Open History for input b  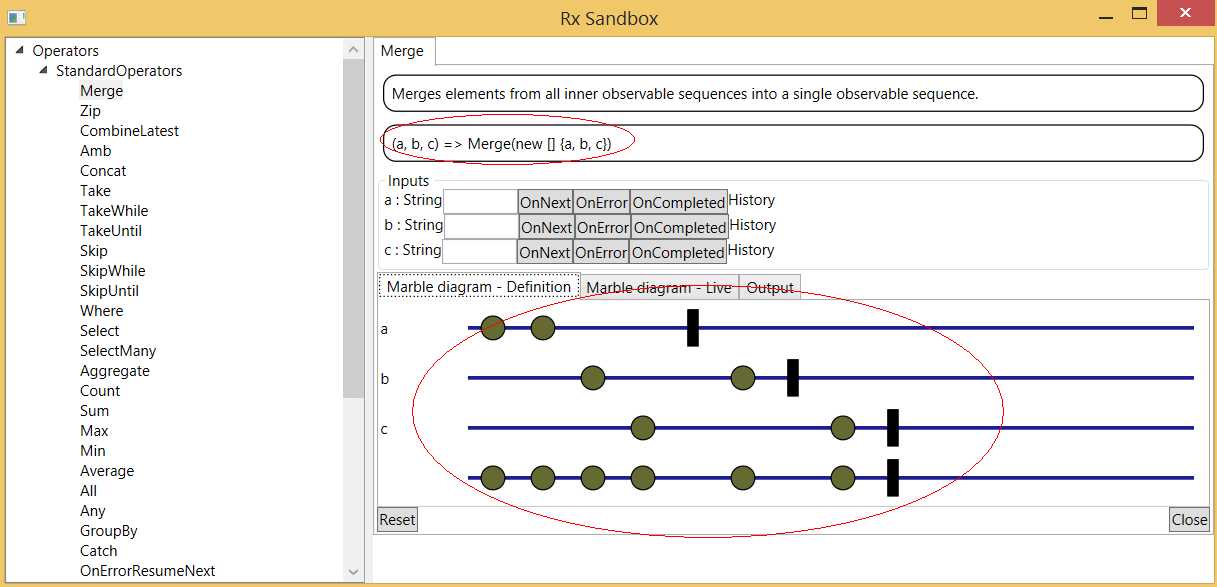[x=753, y=225]
